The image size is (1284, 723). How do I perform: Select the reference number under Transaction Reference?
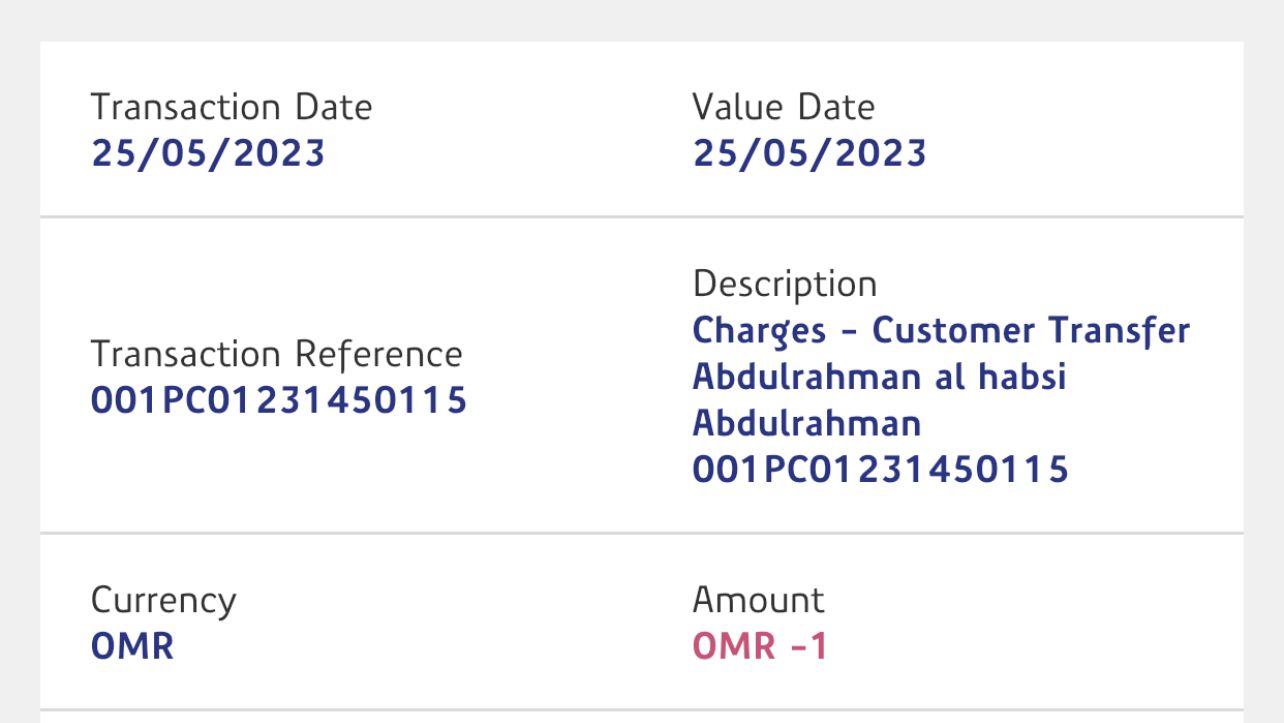[279, 400]
